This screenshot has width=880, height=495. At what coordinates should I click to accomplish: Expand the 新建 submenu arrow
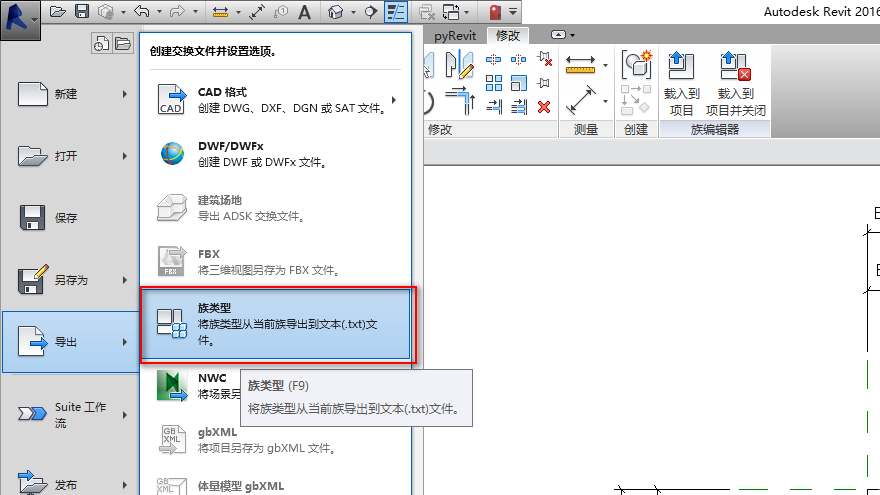coord(125,94)
